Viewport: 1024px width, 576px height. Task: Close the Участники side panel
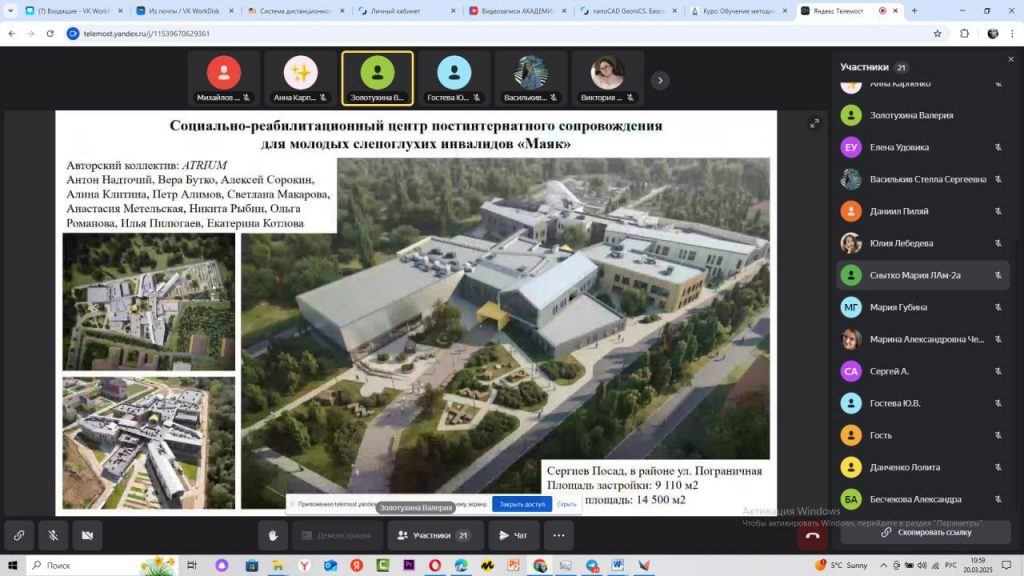[1010, 59]
